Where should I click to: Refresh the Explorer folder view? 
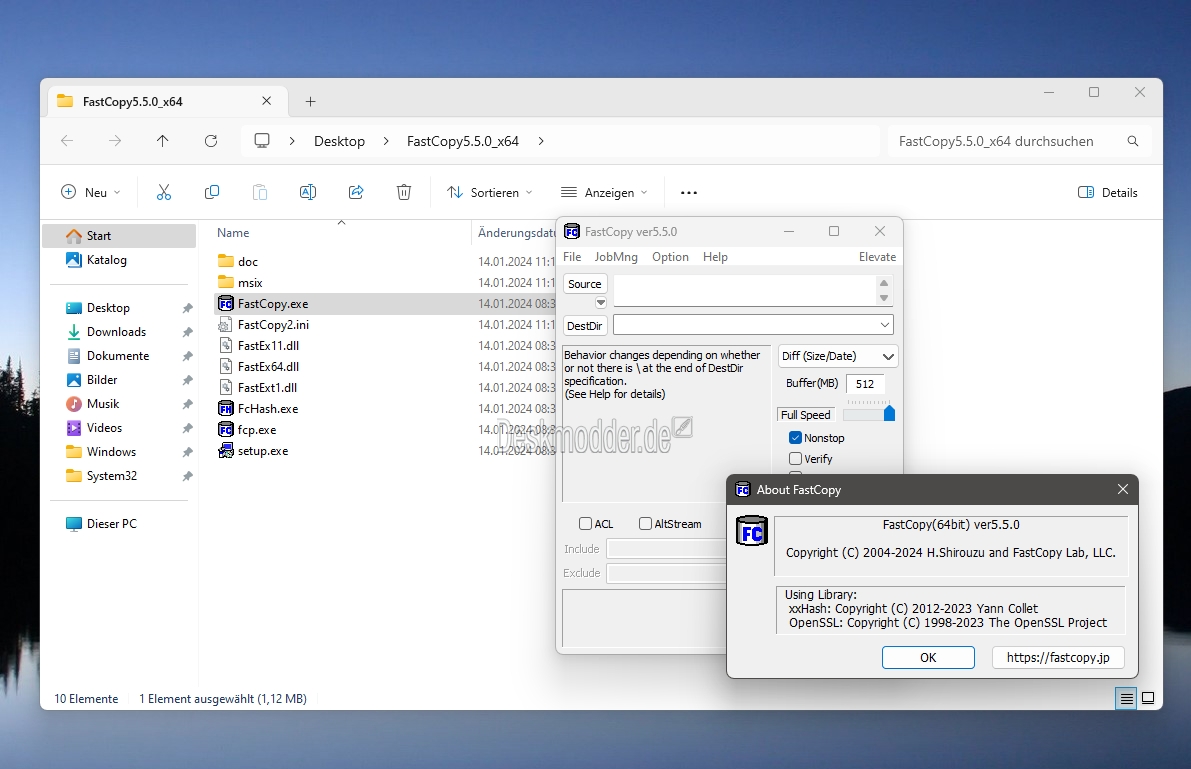coord(211,141)
